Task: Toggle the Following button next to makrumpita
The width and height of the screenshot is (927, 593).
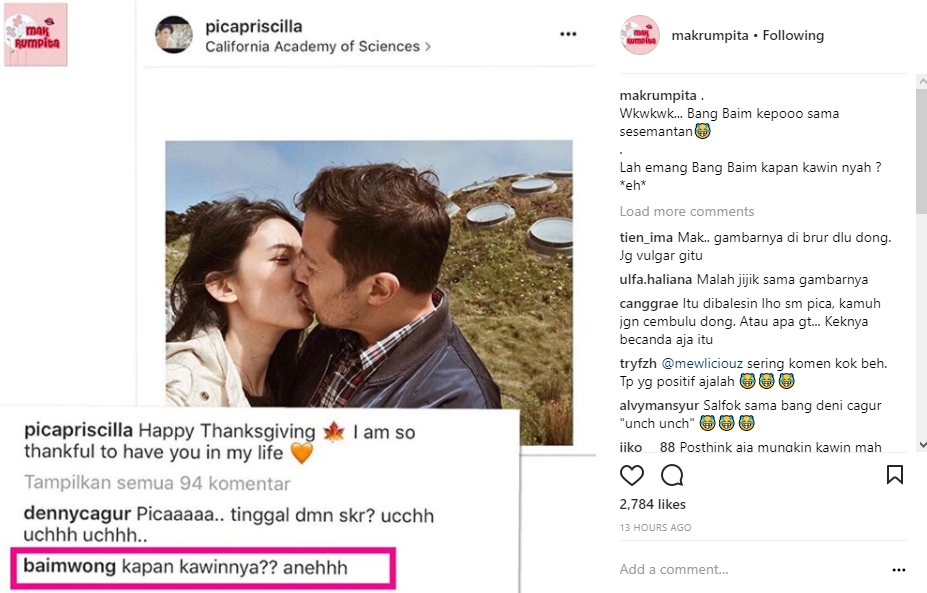Action: point(794,36)
